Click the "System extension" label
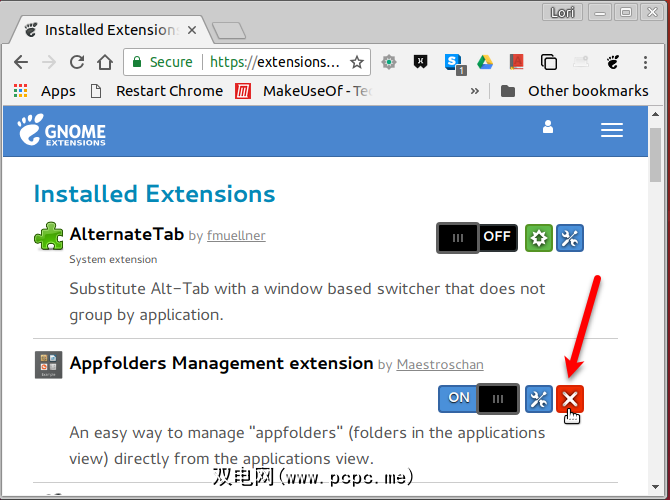This screenshot has height=500, width=670. [113, 259]
